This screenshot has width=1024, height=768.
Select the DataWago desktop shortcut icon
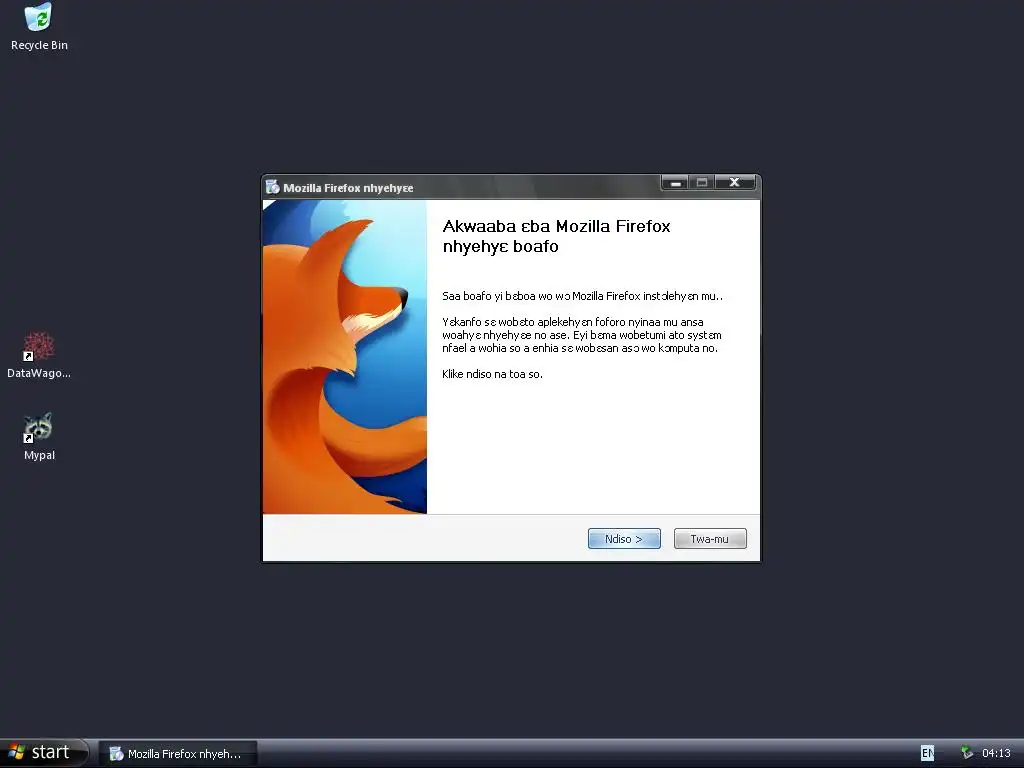pos(39,356)
